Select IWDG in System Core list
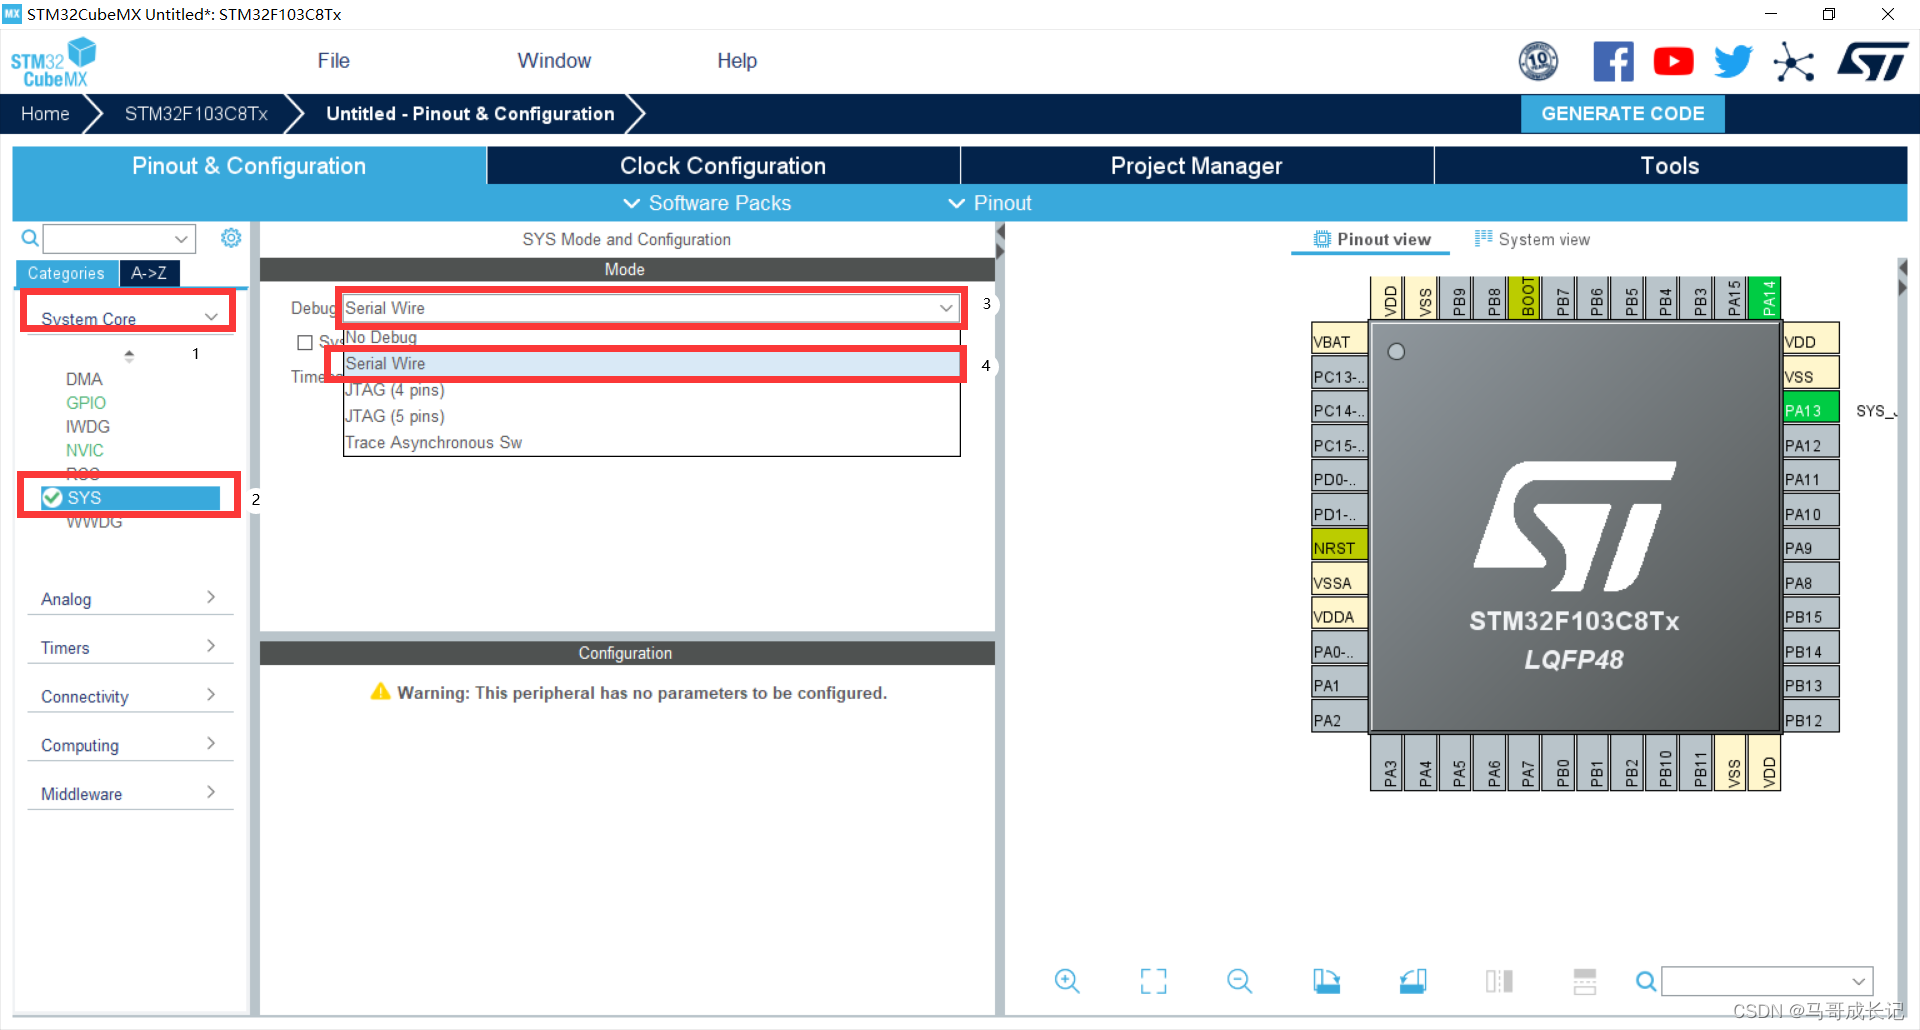The height and width of the screenshot is (1030, 1920). pos(88,427)
